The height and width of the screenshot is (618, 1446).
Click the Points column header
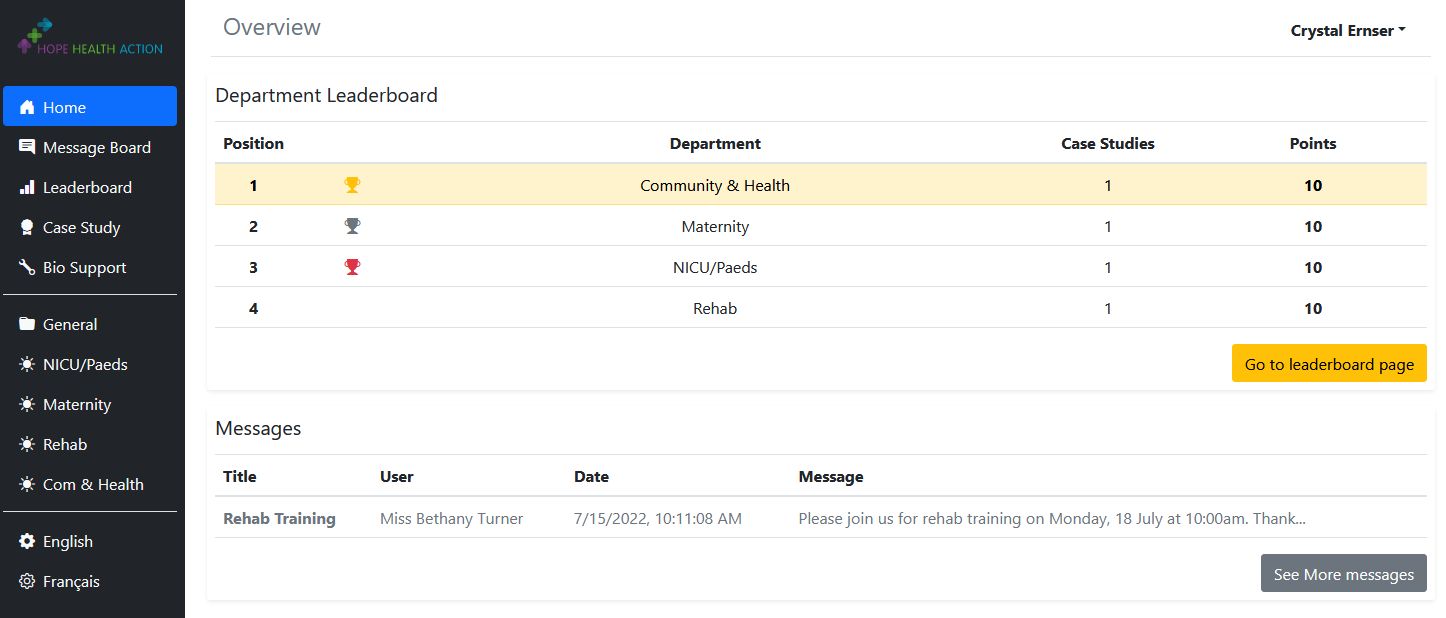pyautogui.click(x=1313, y=143)
